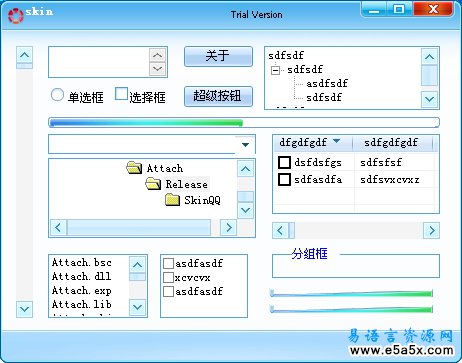Click folder list scroll left arrow

point(58,228)
